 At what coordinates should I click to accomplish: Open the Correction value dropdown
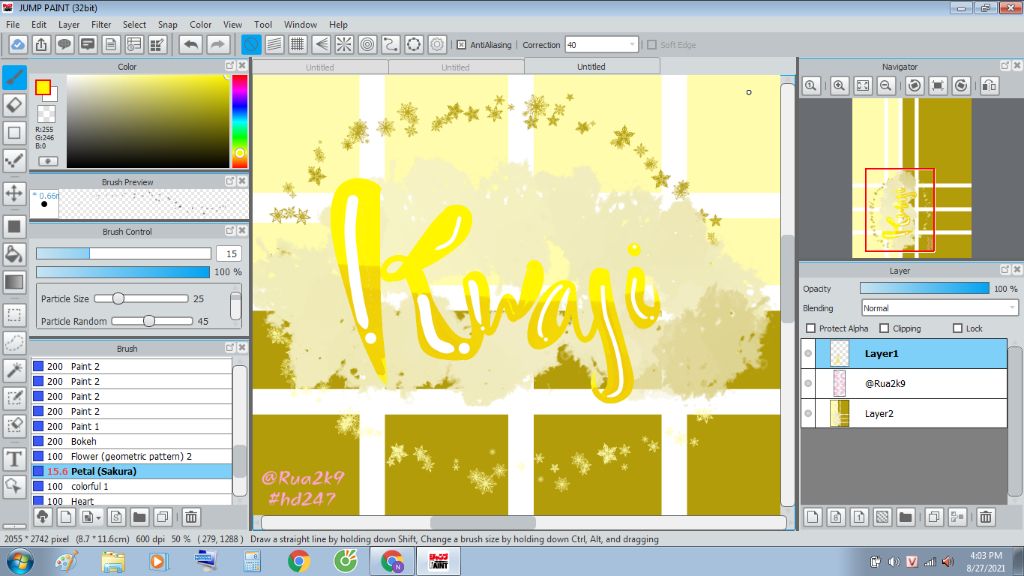(632, 44)
